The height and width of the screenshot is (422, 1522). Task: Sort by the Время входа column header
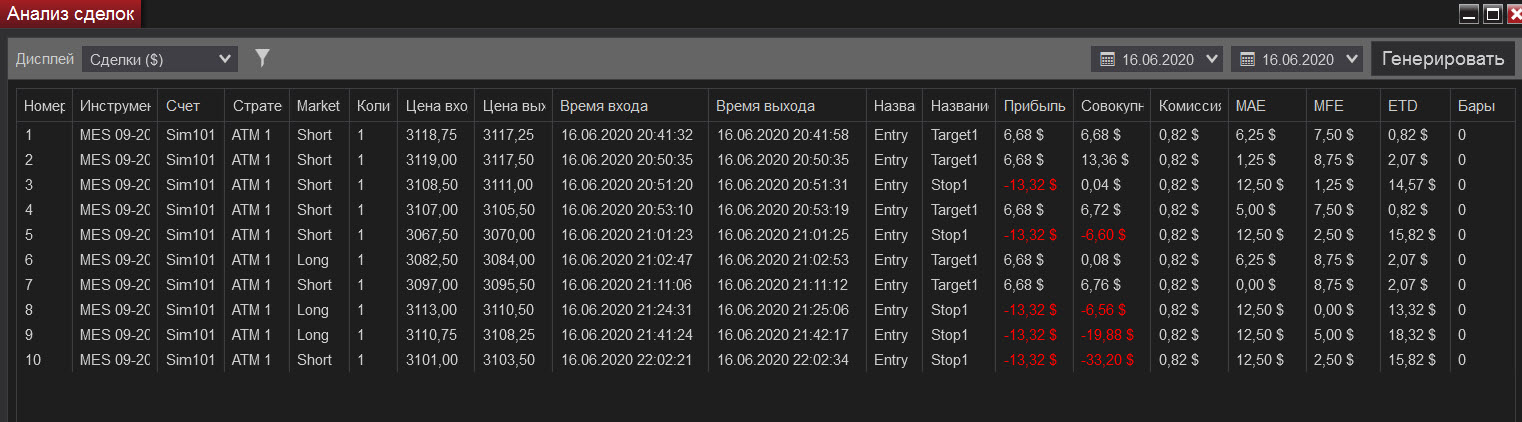tap(628, 106)
